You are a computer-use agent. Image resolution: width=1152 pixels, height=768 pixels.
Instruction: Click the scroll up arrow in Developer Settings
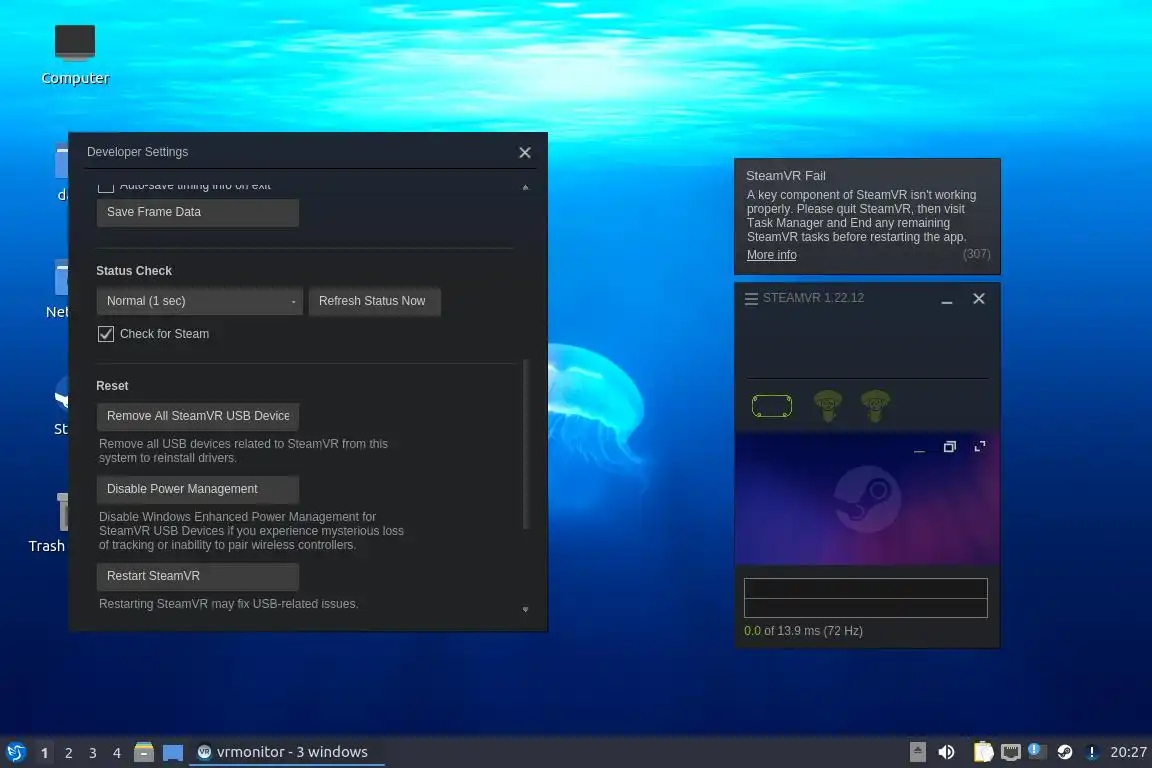click(x=525, y=187)
